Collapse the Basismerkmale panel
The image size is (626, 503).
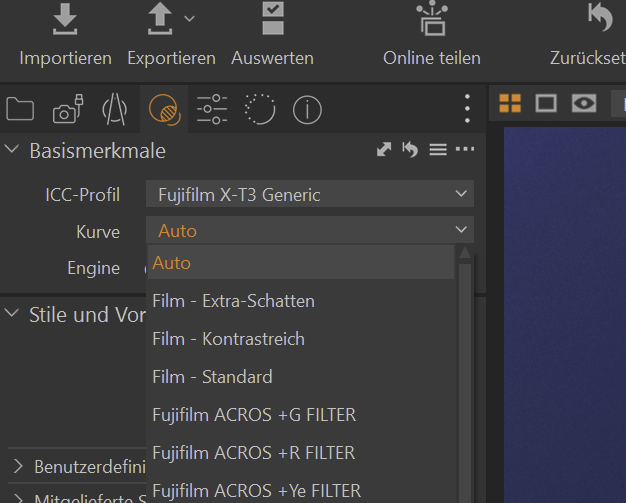tap(13, 150)
